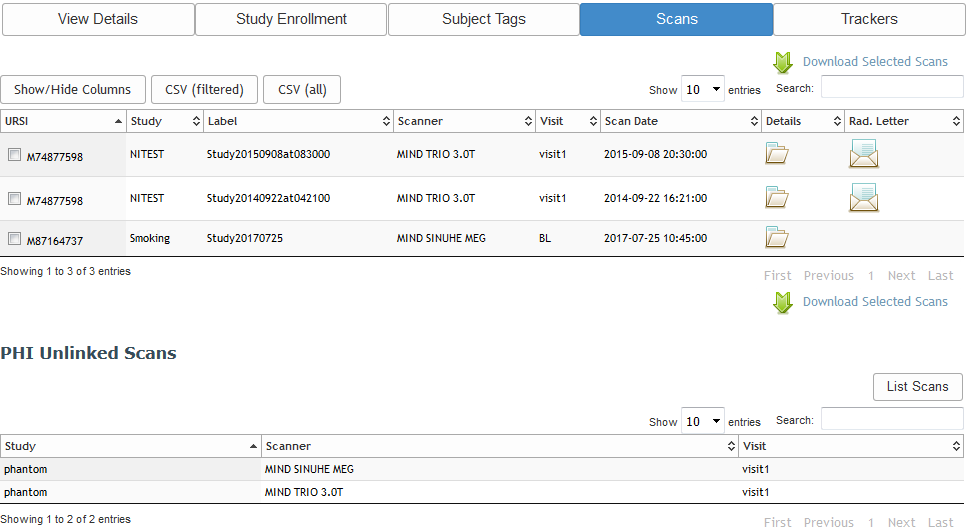The height and width of the screenshot is (530, 971).
Task: Open details folder for Study20150908at083000 scan
Action: (x=777, y=153)
